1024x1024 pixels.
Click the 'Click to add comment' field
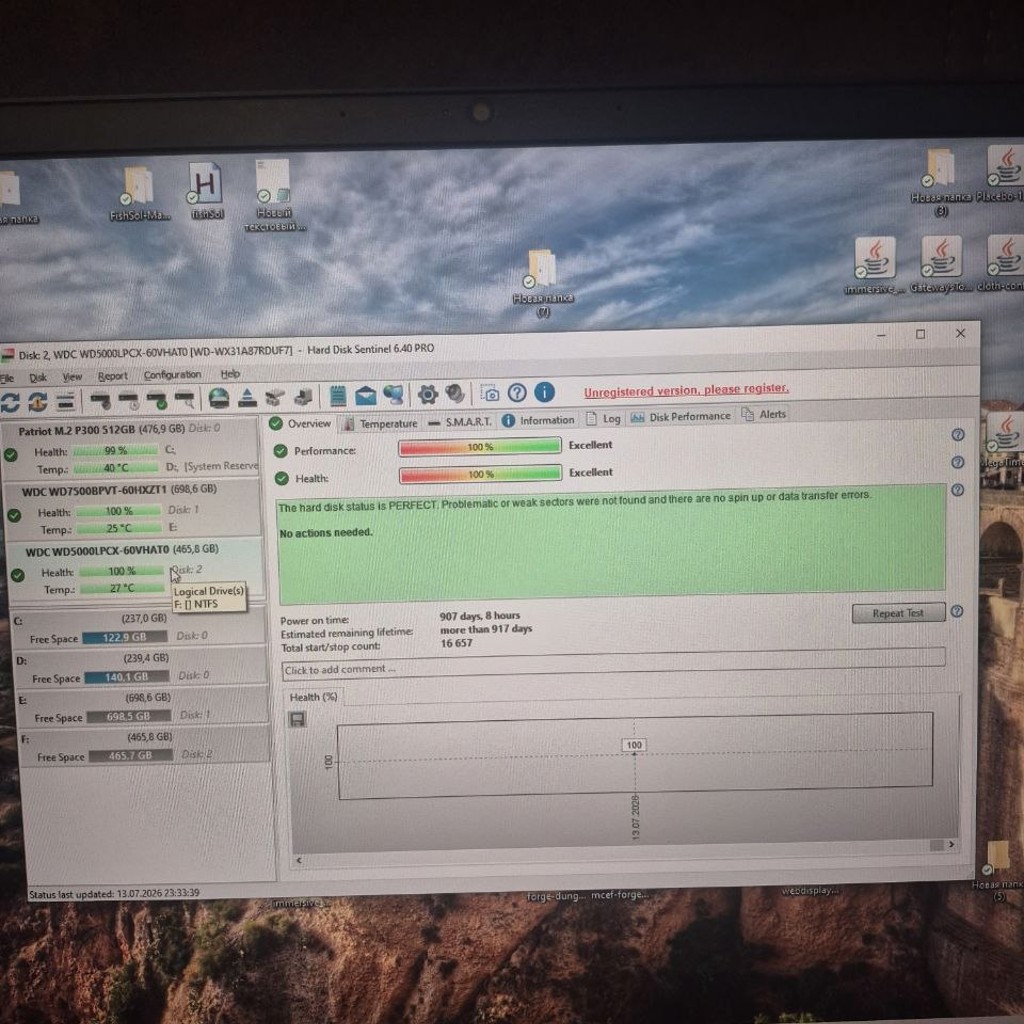(x=613, y=666)
